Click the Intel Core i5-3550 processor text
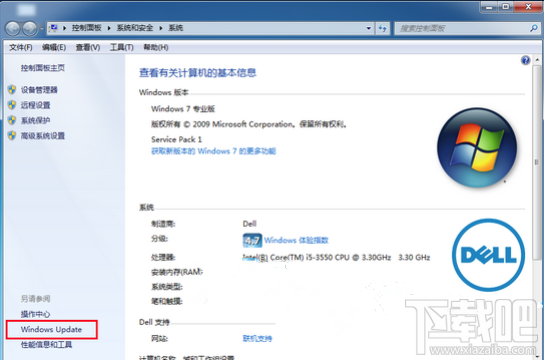This screenshot has width=545, height=360. pyautogui.click(x=336, y=257)
